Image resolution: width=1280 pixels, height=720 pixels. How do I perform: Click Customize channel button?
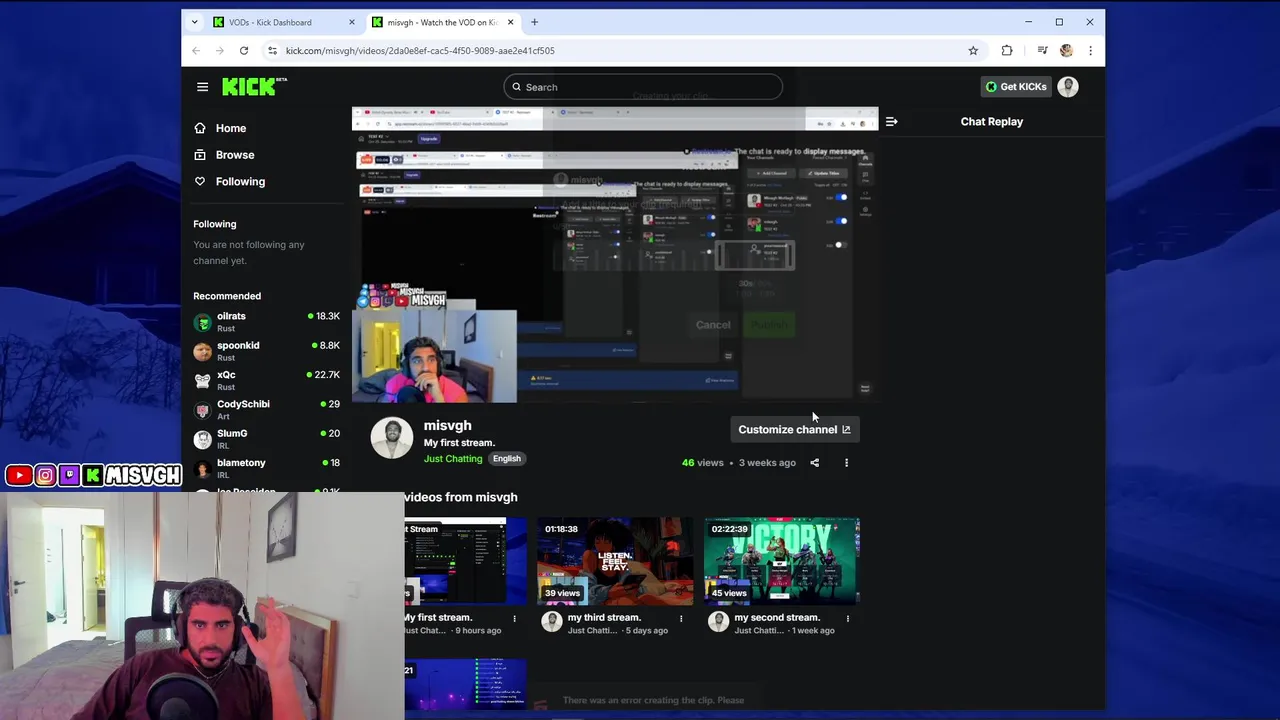pos(794,430)
